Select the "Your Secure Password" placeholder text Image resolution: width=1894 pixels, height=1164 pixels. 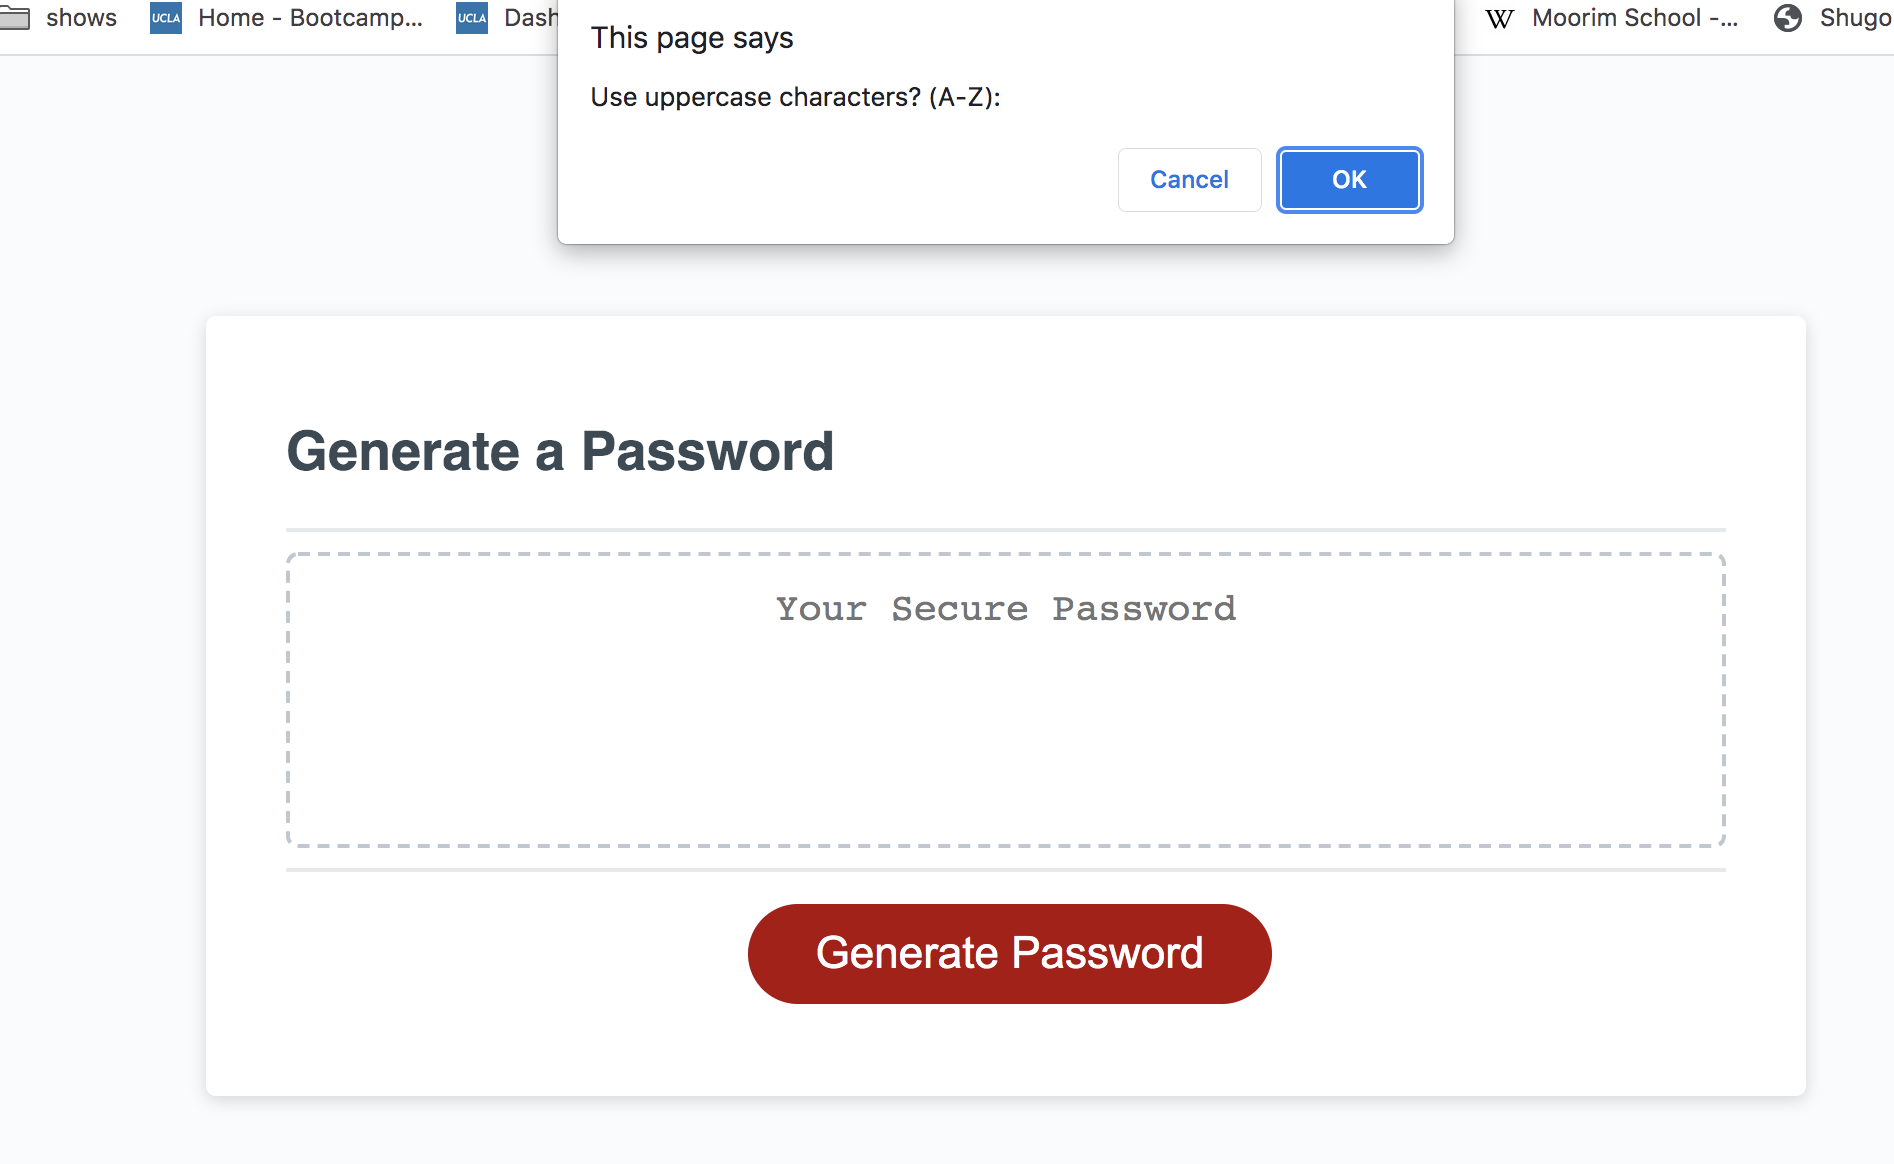pos(1005,608)
